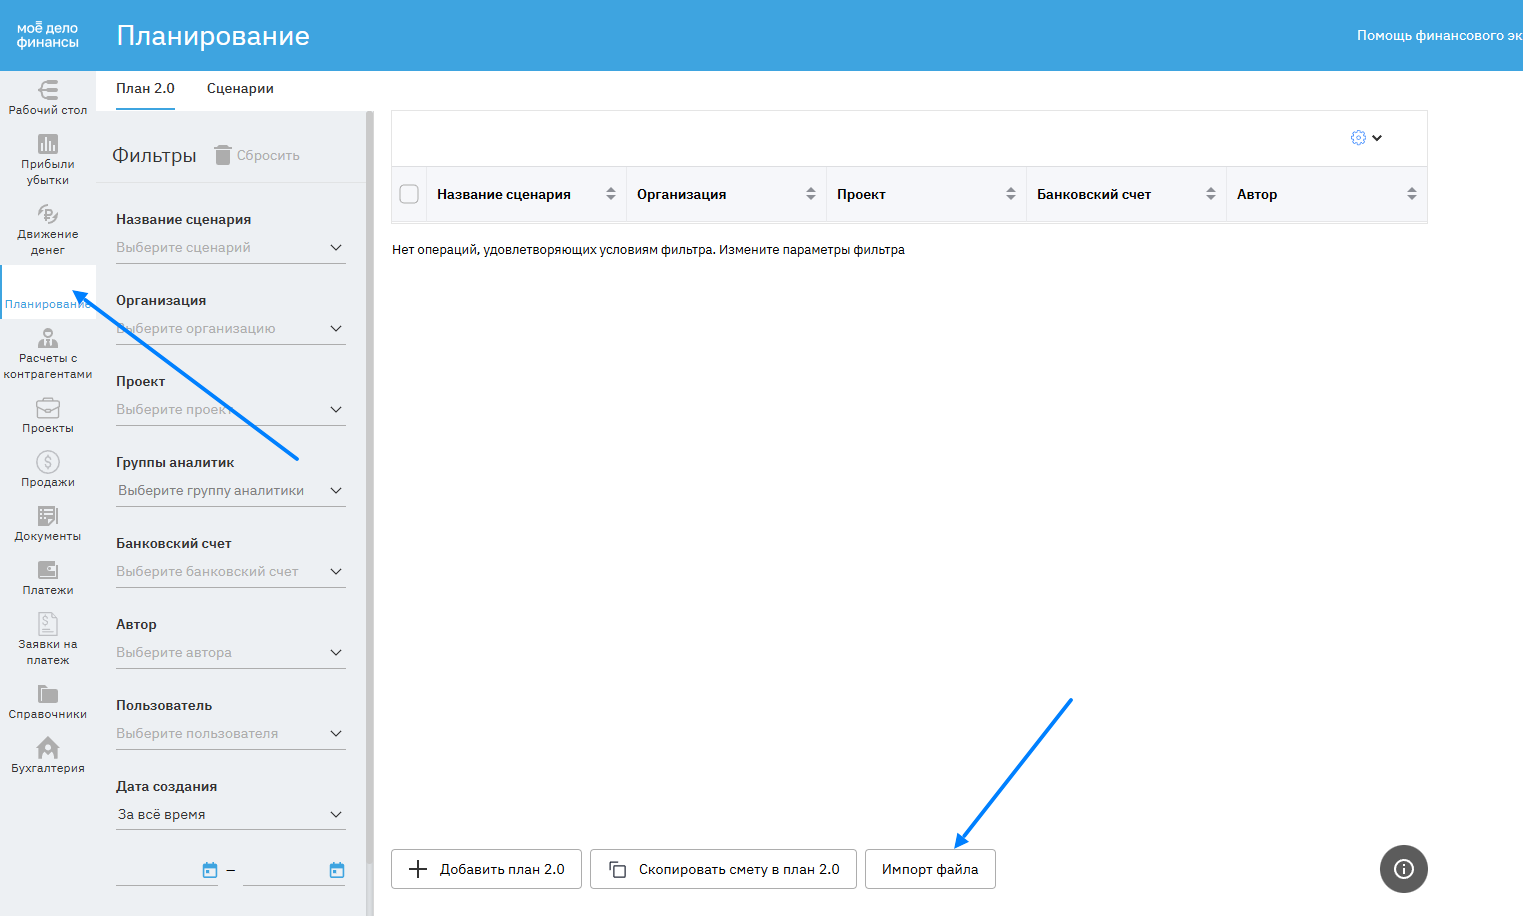Open the Справочники folder section
The width and height of the screenshot is (1523, 916).
pos(48,702)
